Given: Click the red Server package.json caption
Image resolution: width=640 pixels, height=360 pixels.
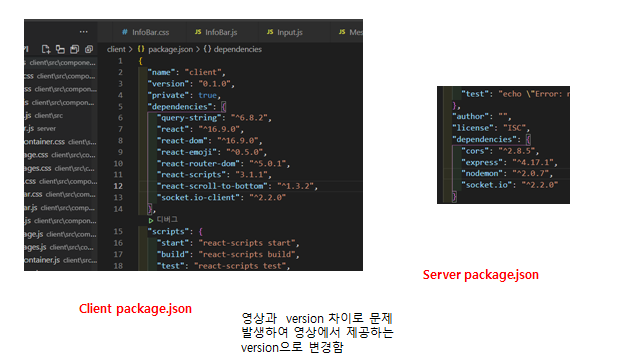Looking at the screenshot, I should click(481, 275).
